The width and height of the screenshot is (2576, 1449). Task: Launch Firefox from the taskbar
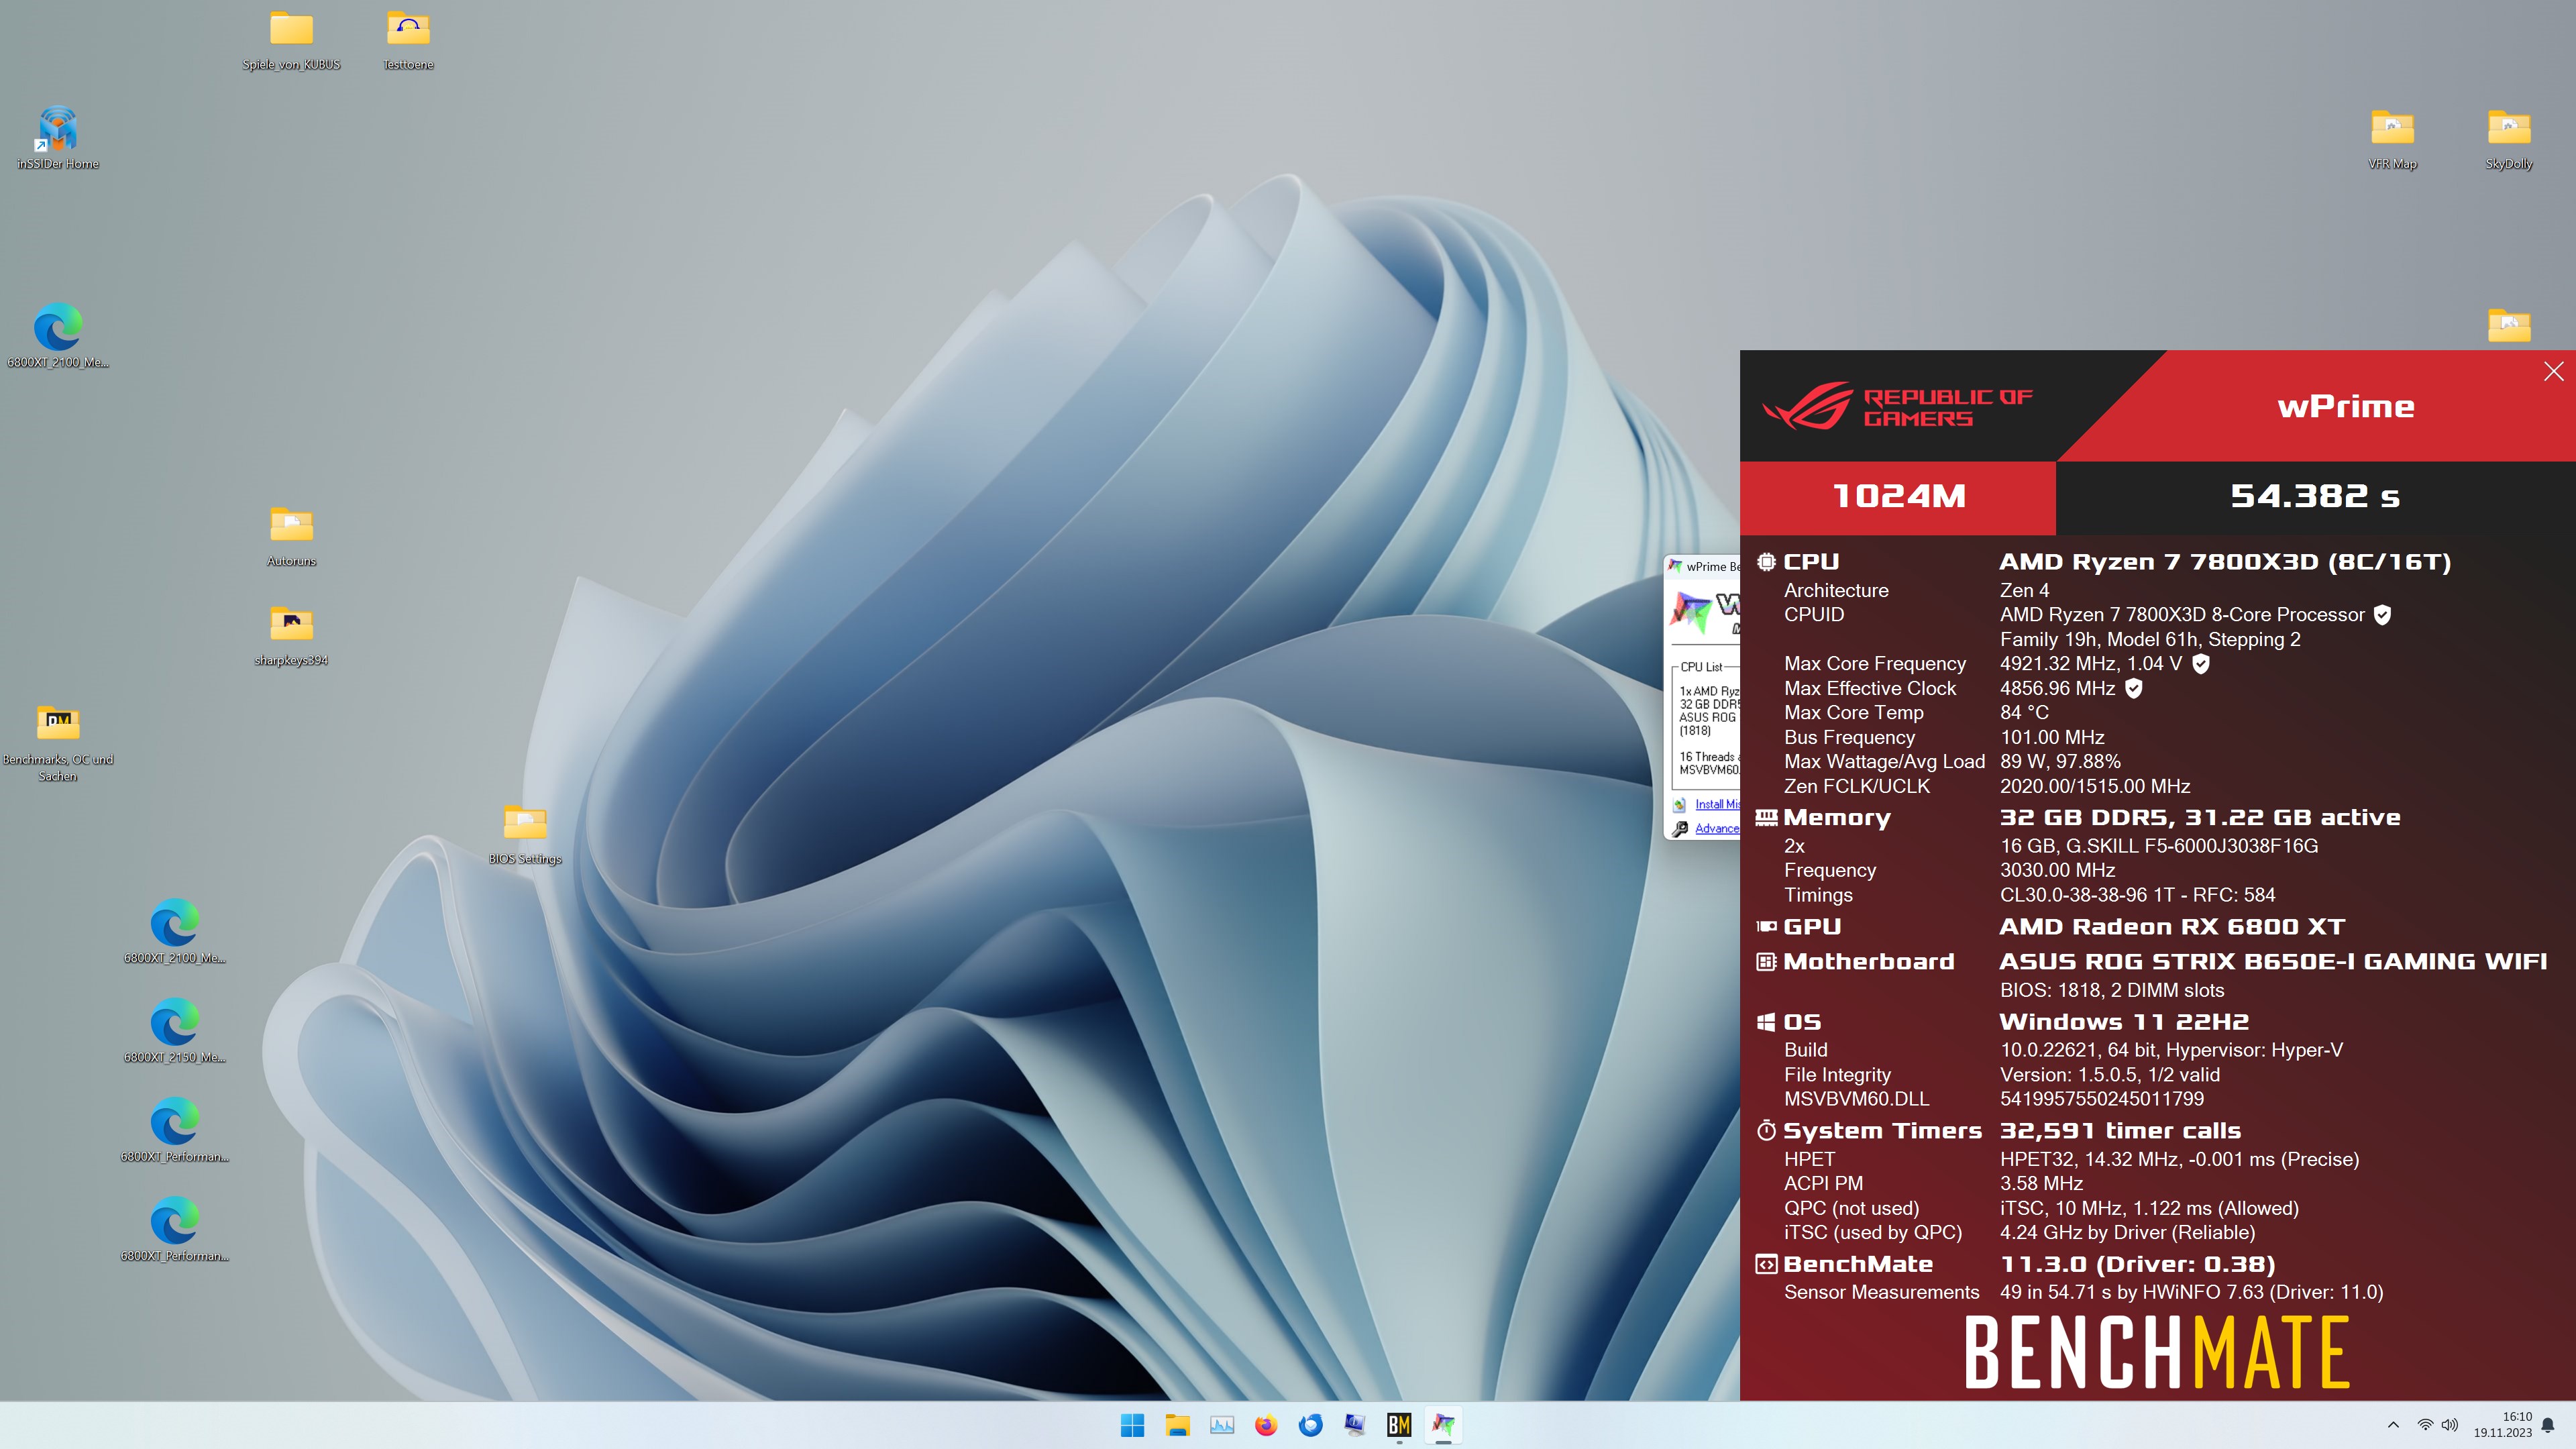pyautogui.click(x=1266, y=1425)
